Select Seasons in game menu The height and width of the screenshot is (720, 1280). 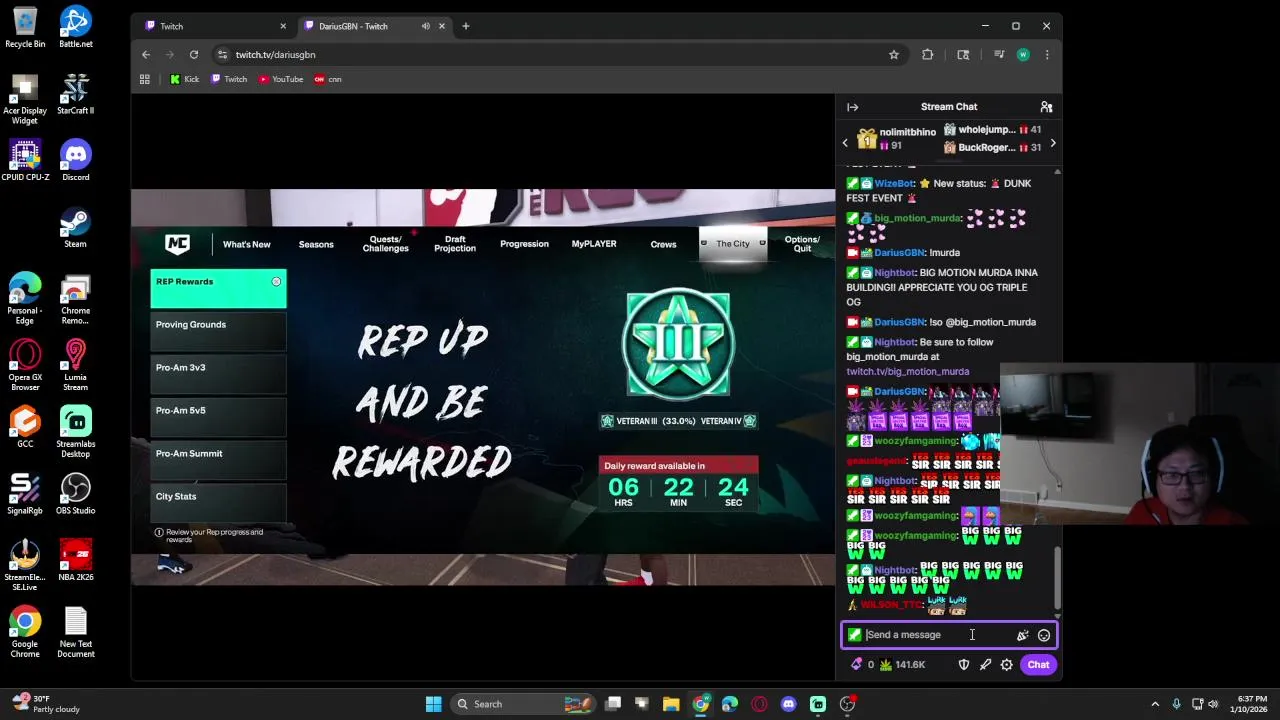(x=316, y=244)
